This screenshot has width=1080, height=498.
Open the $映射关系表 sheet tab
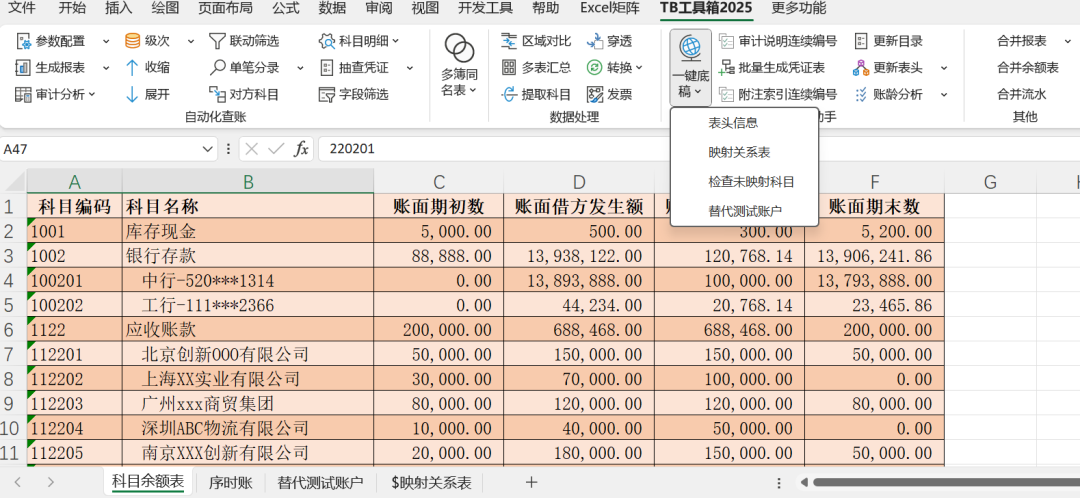point(430,483)
